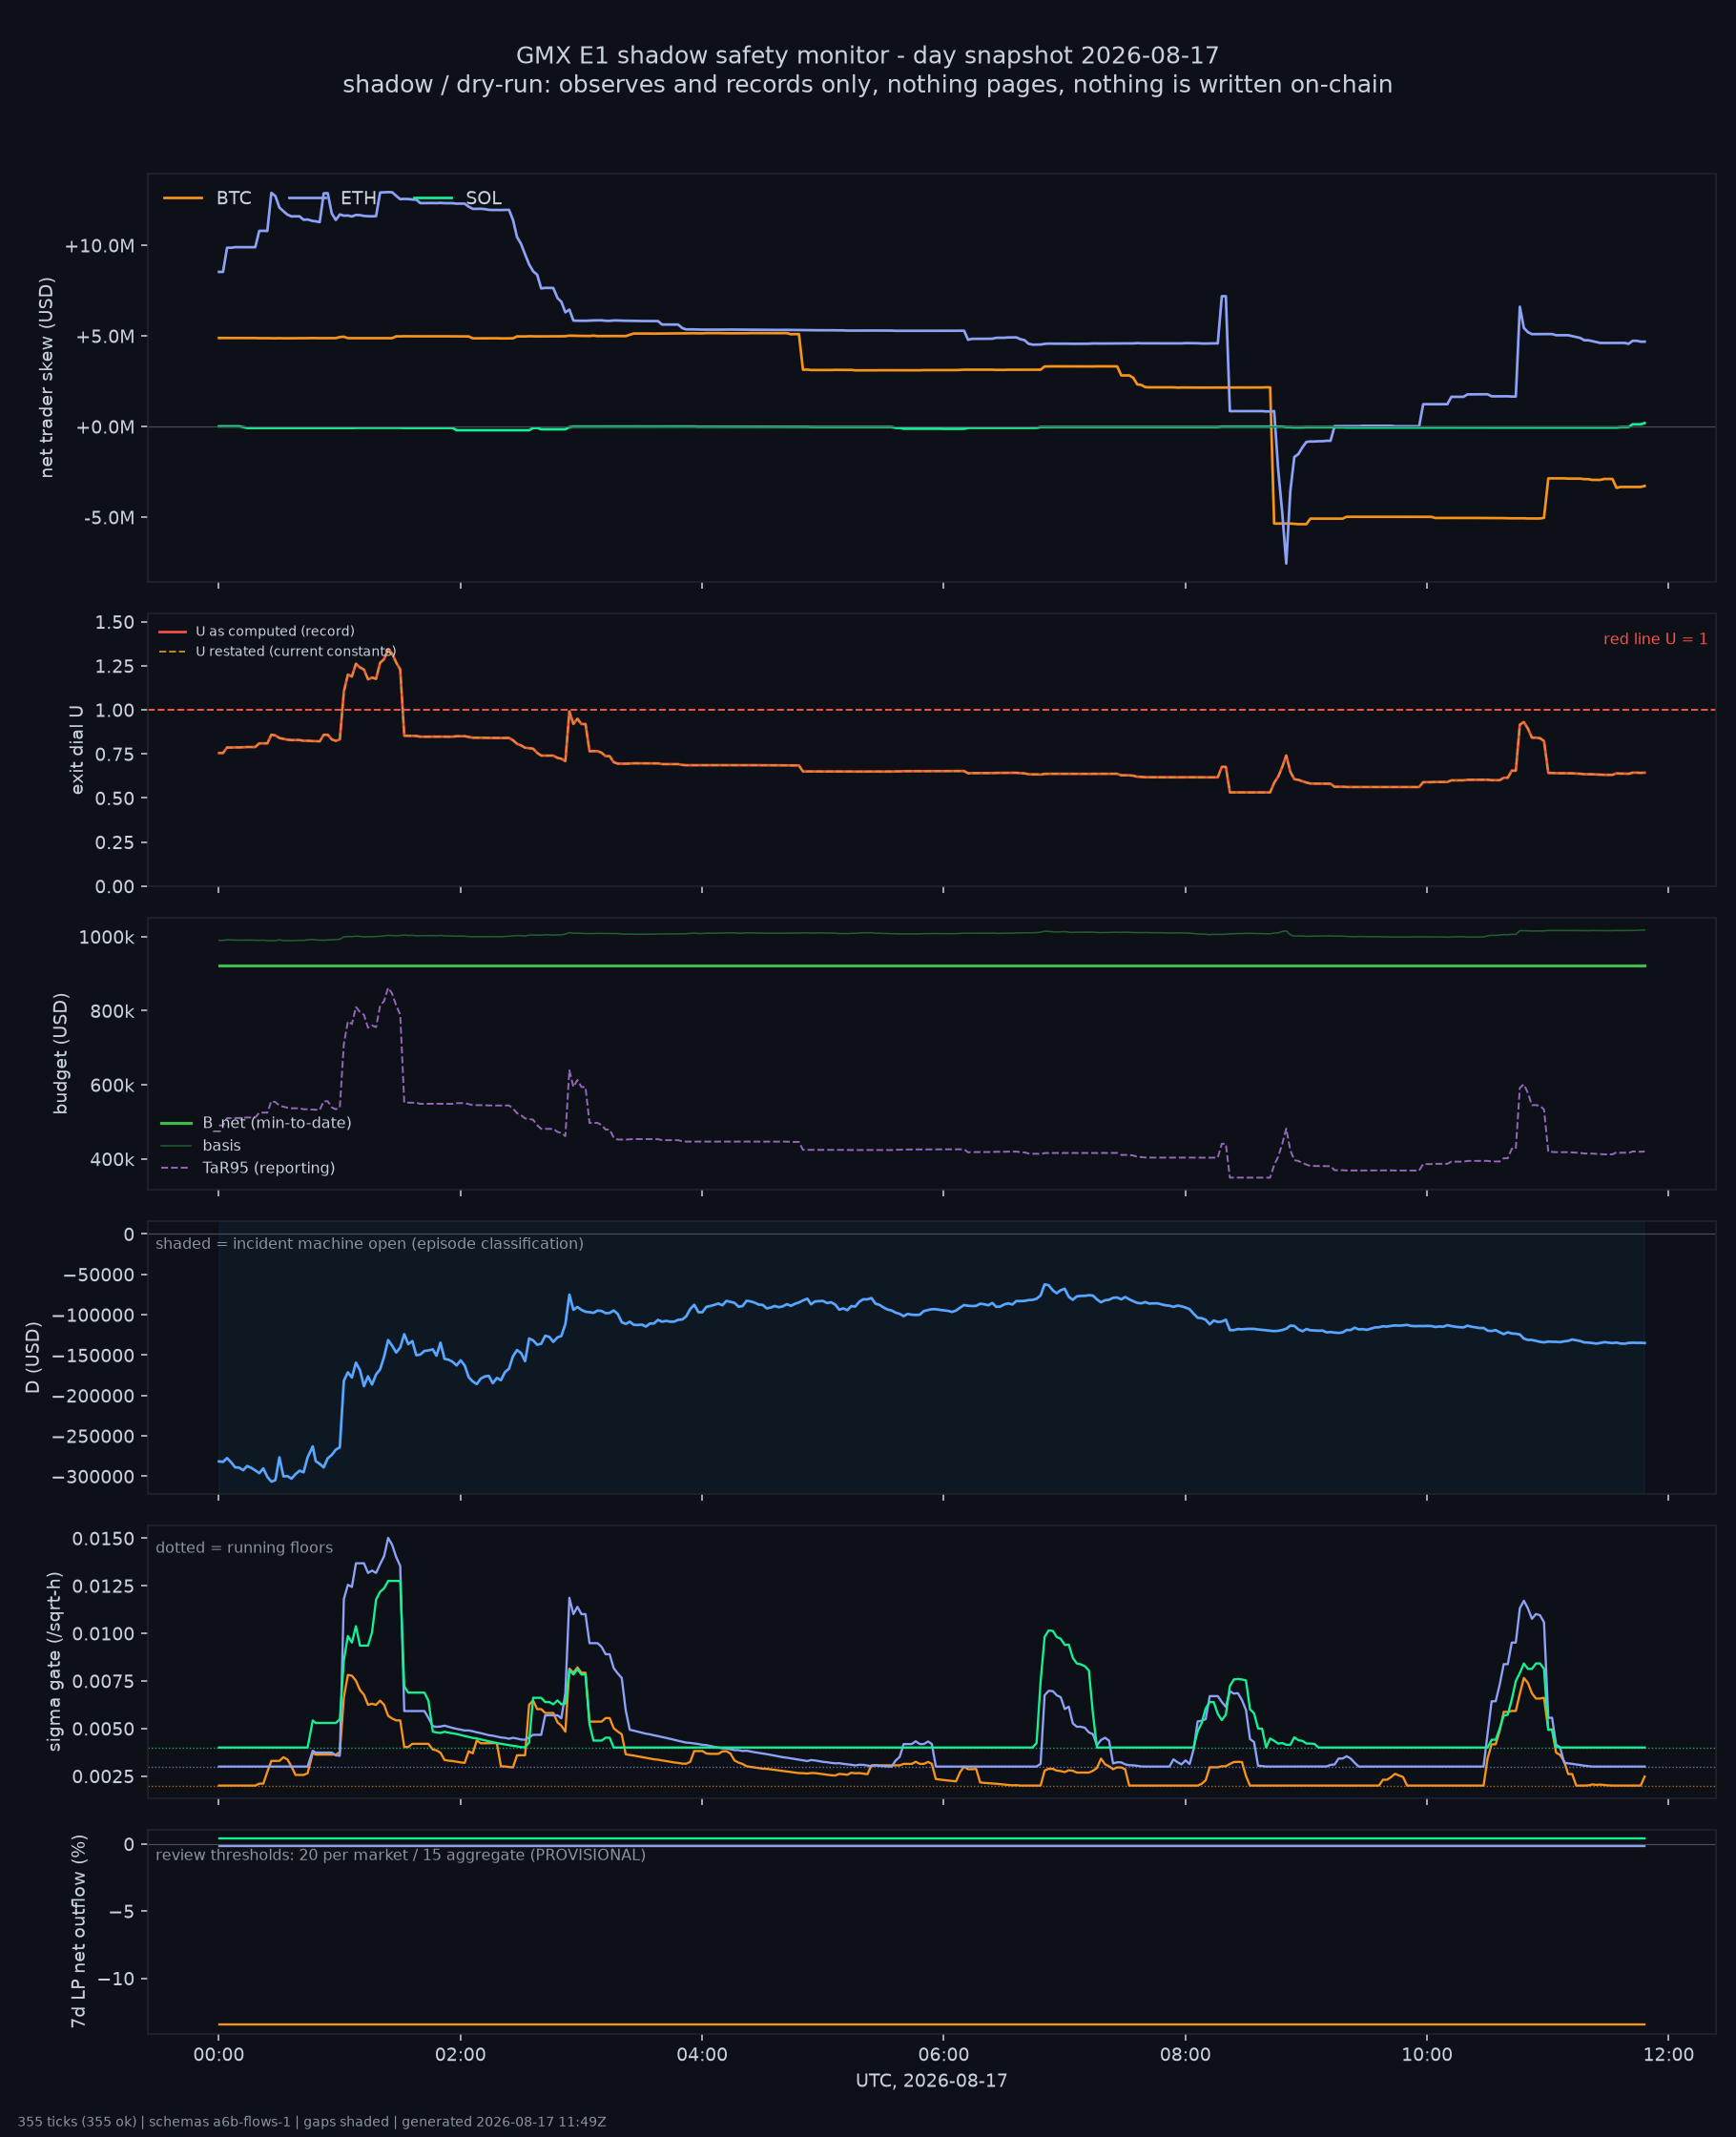Select the "SOL" legend label
Image resolution: width=1736 pixels, height=2137 pixels.
[484, 198]
